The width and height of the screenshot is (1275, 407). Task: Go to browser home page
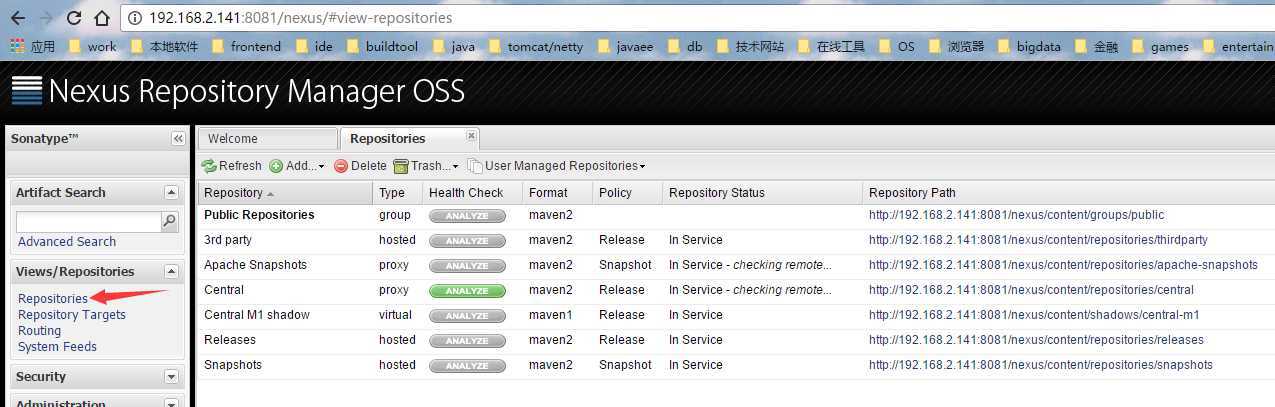[x=103, y=18]
